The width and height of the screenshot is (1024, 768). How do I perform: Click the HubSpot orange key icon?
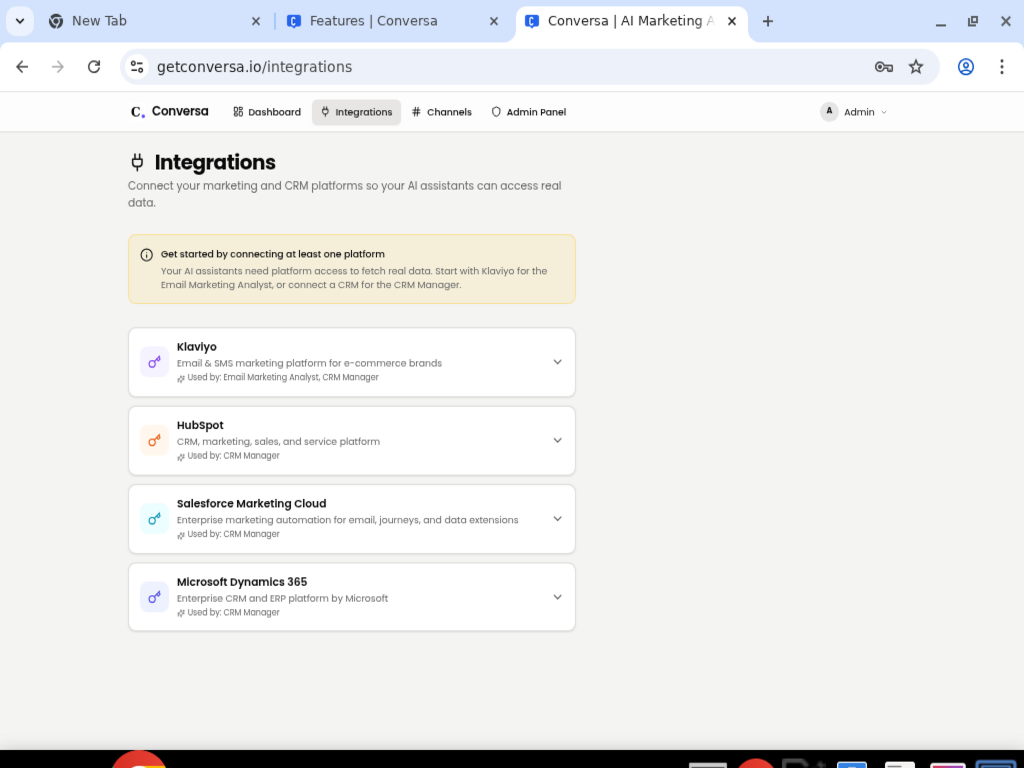tap(155, 440)
